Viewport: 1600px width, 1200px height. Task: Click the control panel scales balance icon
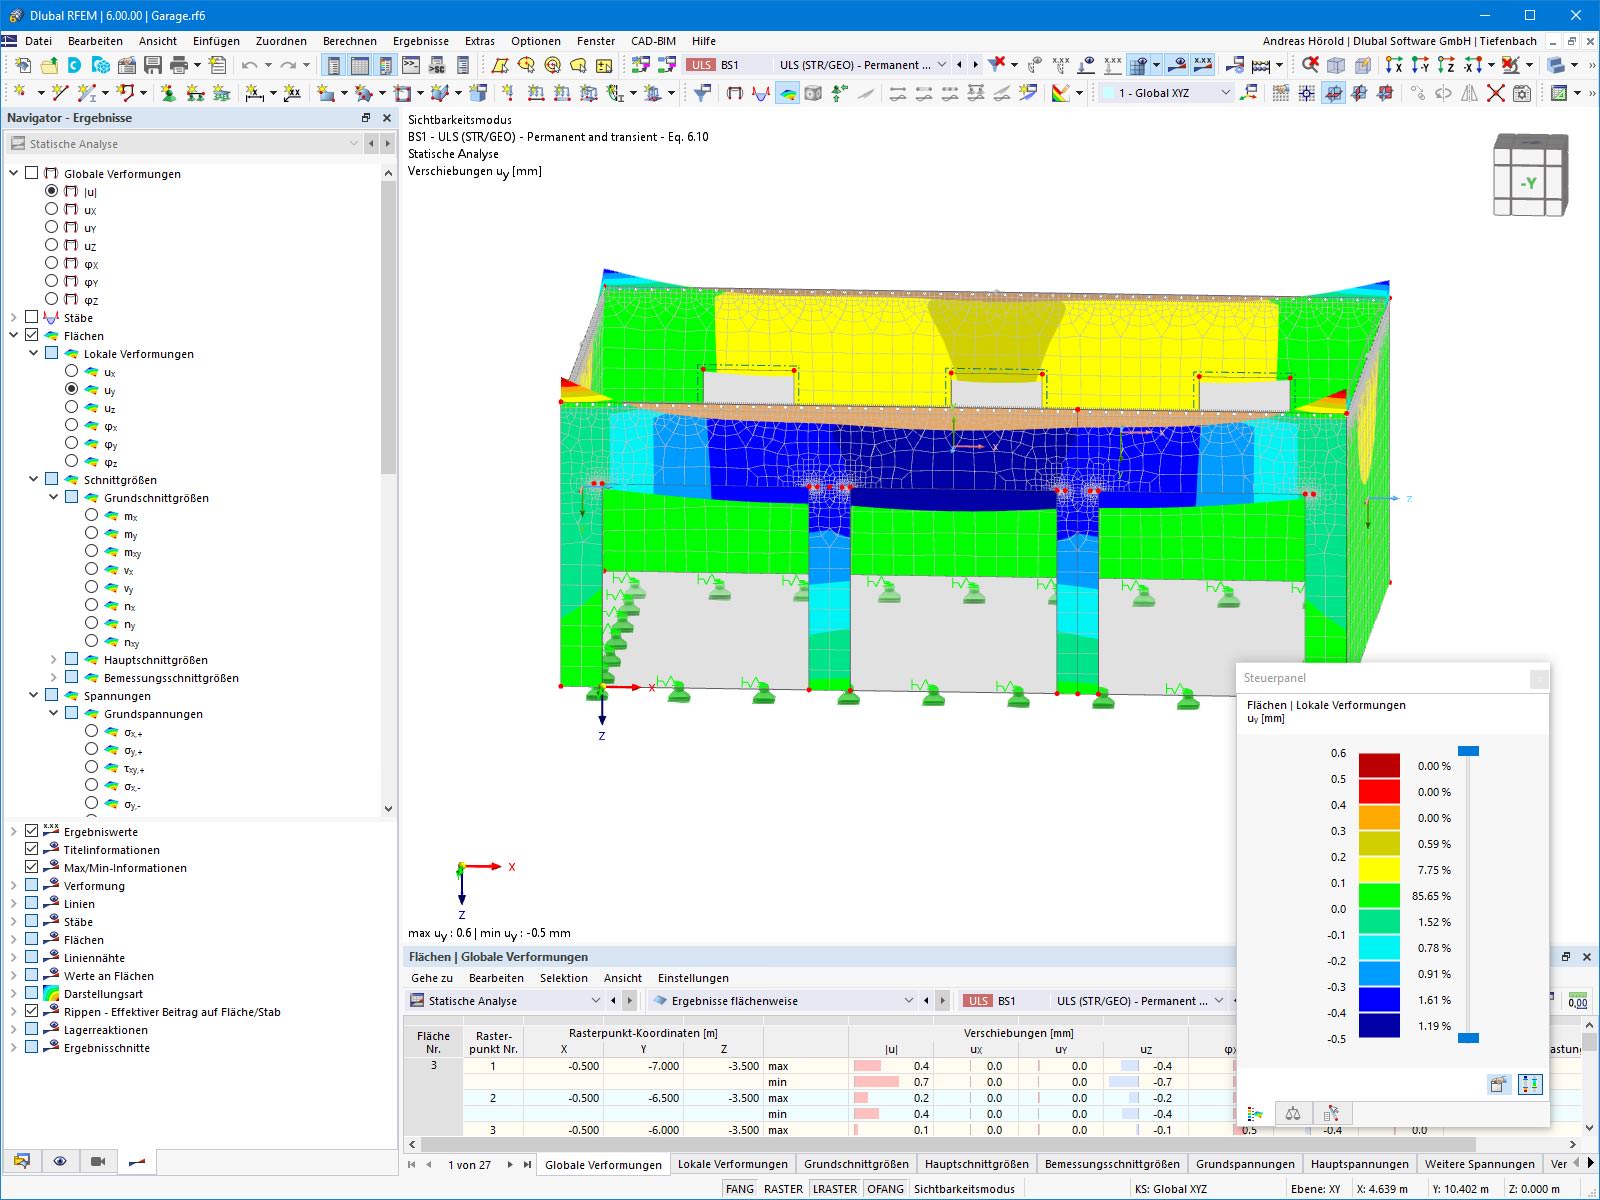tap(1293, 1113)
